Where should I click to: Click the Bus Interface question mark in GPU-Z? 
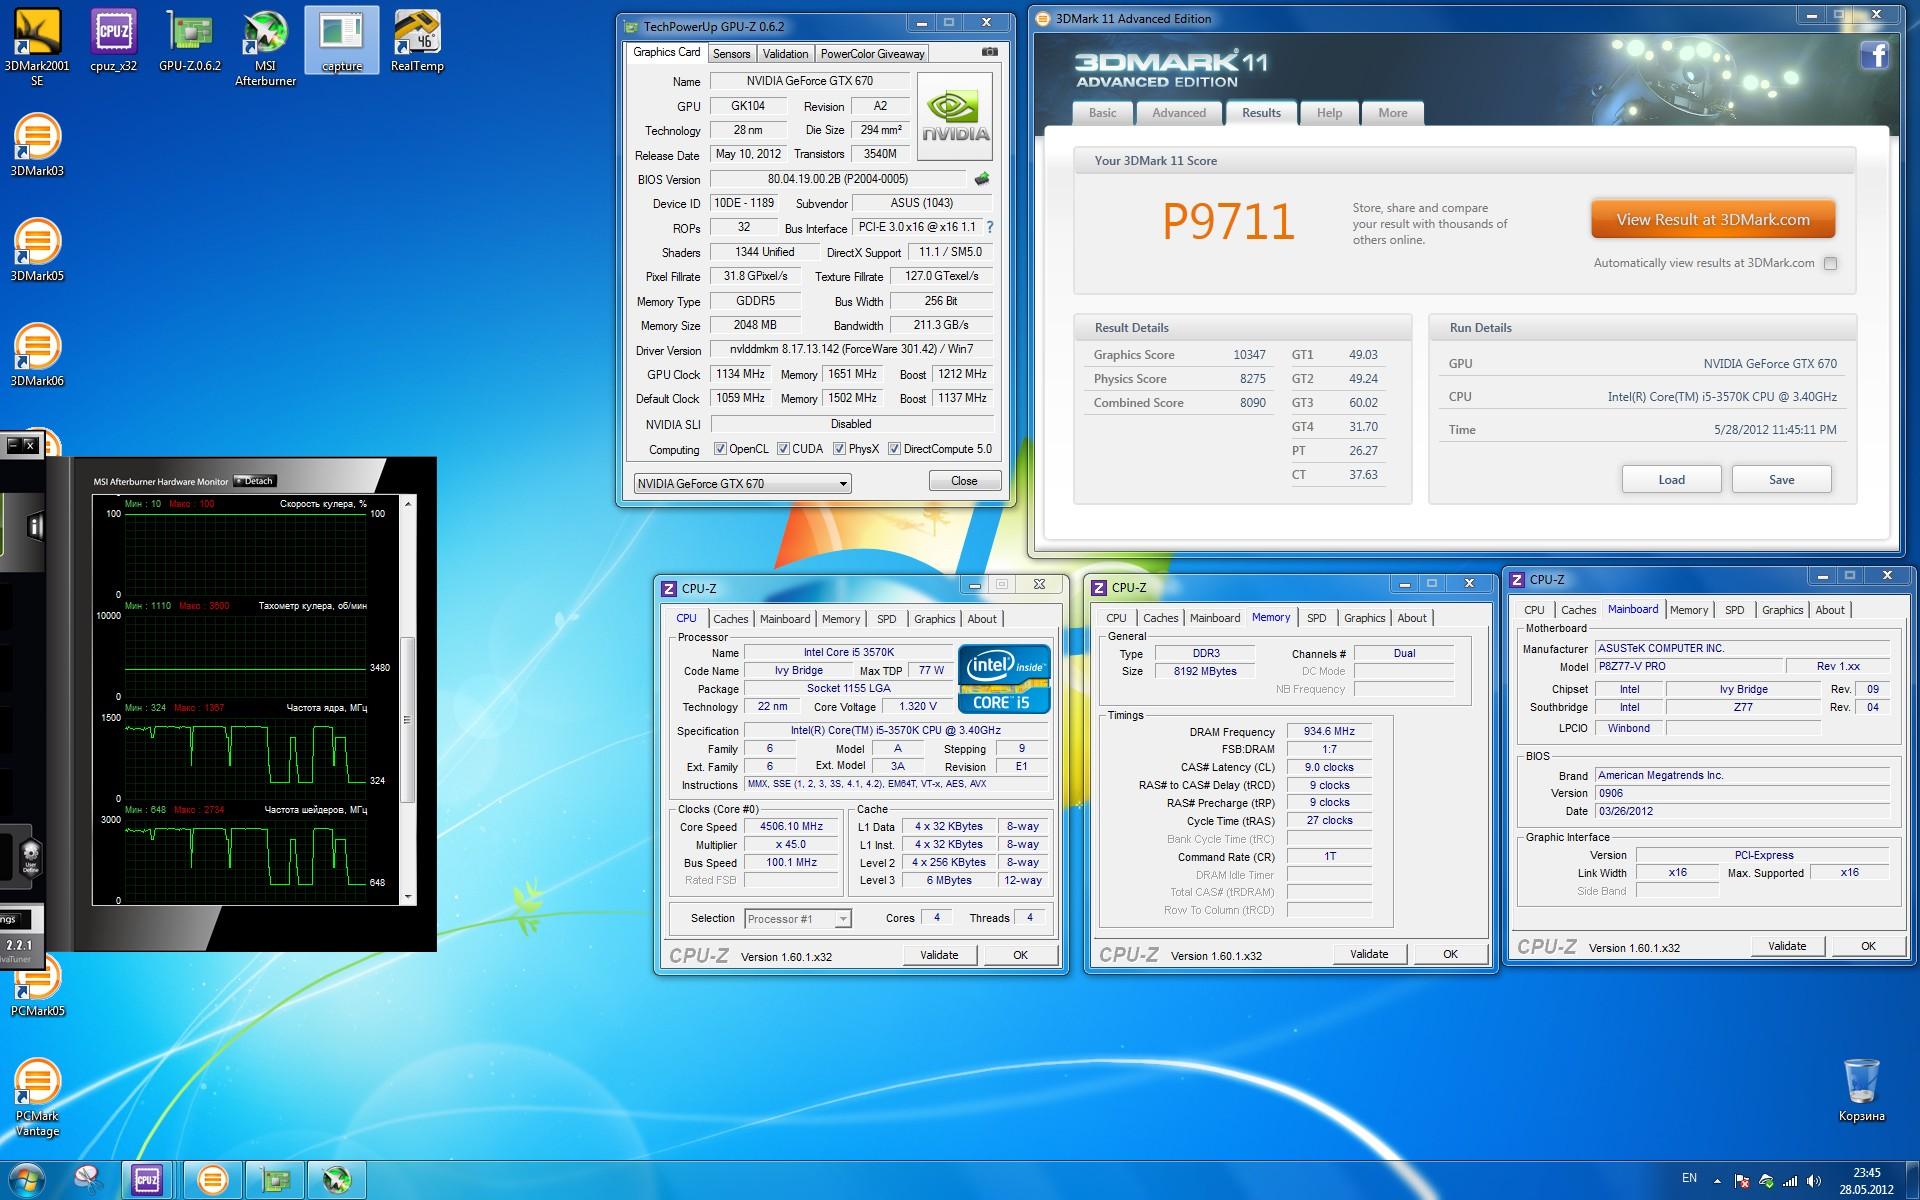tap(990, 227)
